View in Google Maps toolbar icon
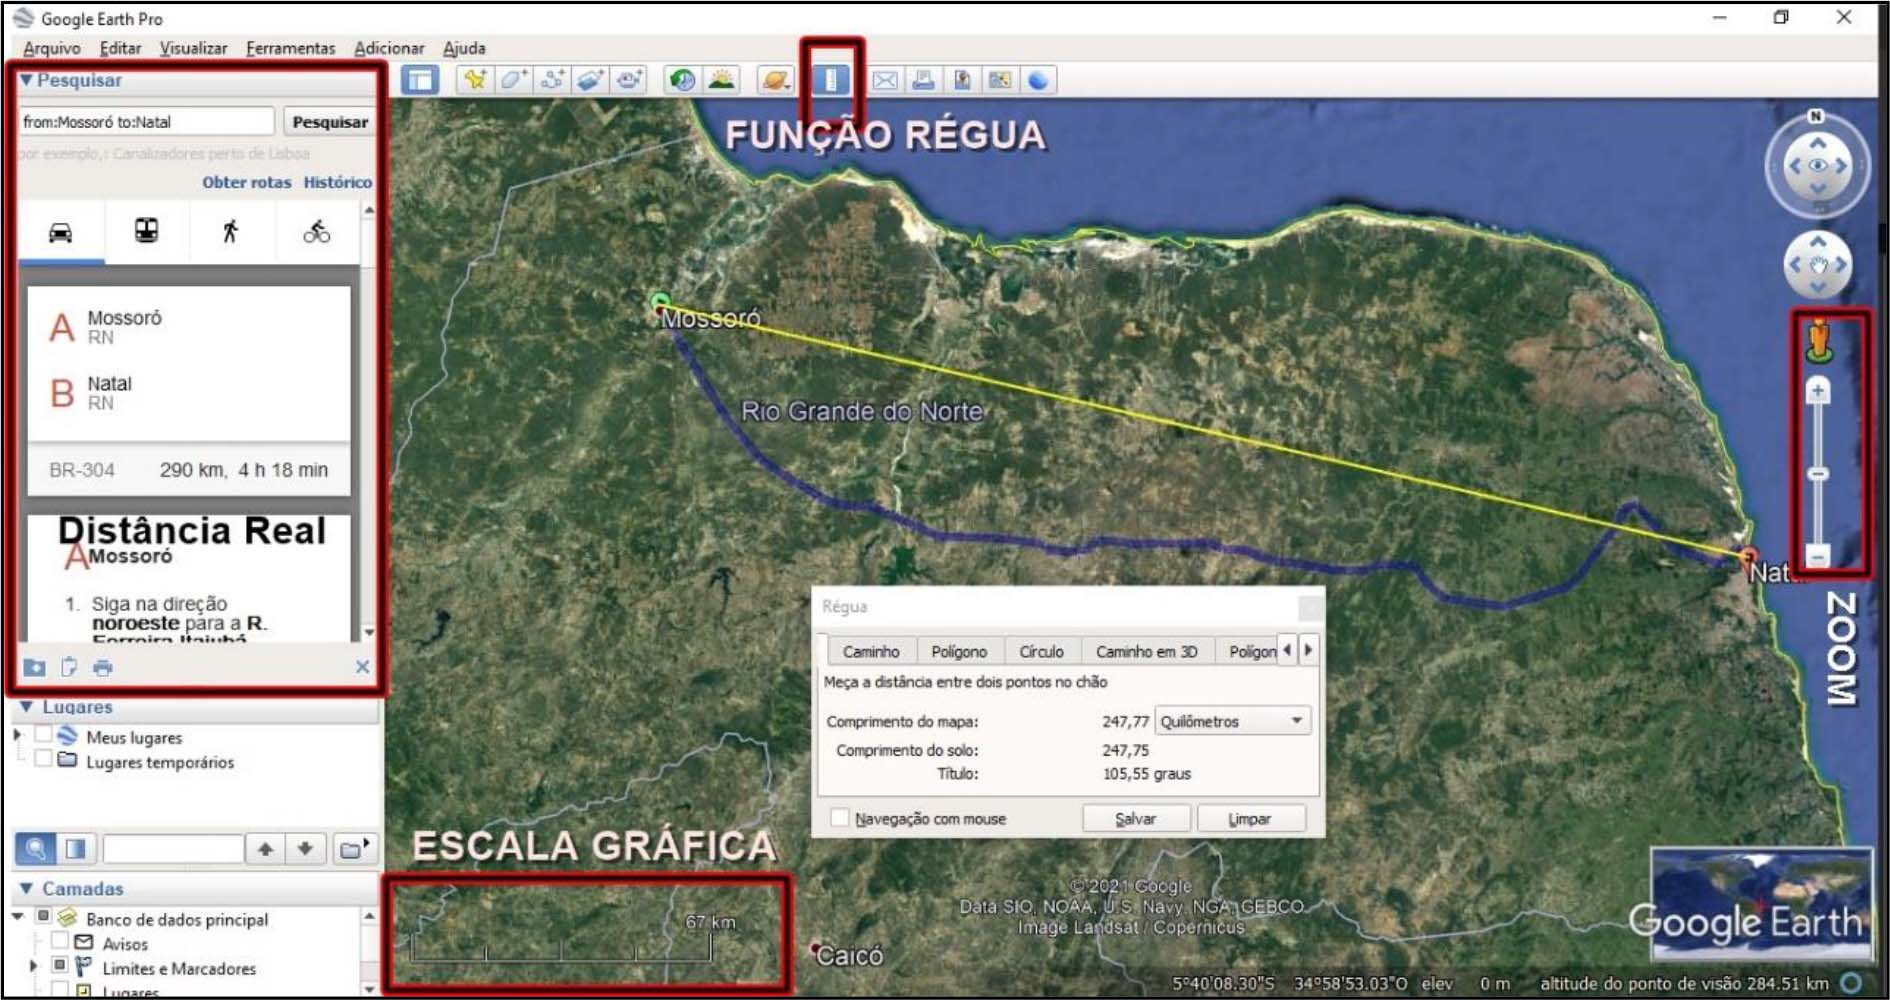 click(x=1000, y=80)
